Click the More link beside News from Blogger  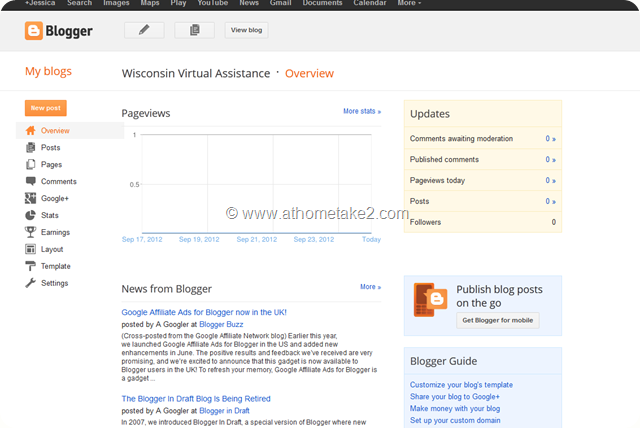370,287
